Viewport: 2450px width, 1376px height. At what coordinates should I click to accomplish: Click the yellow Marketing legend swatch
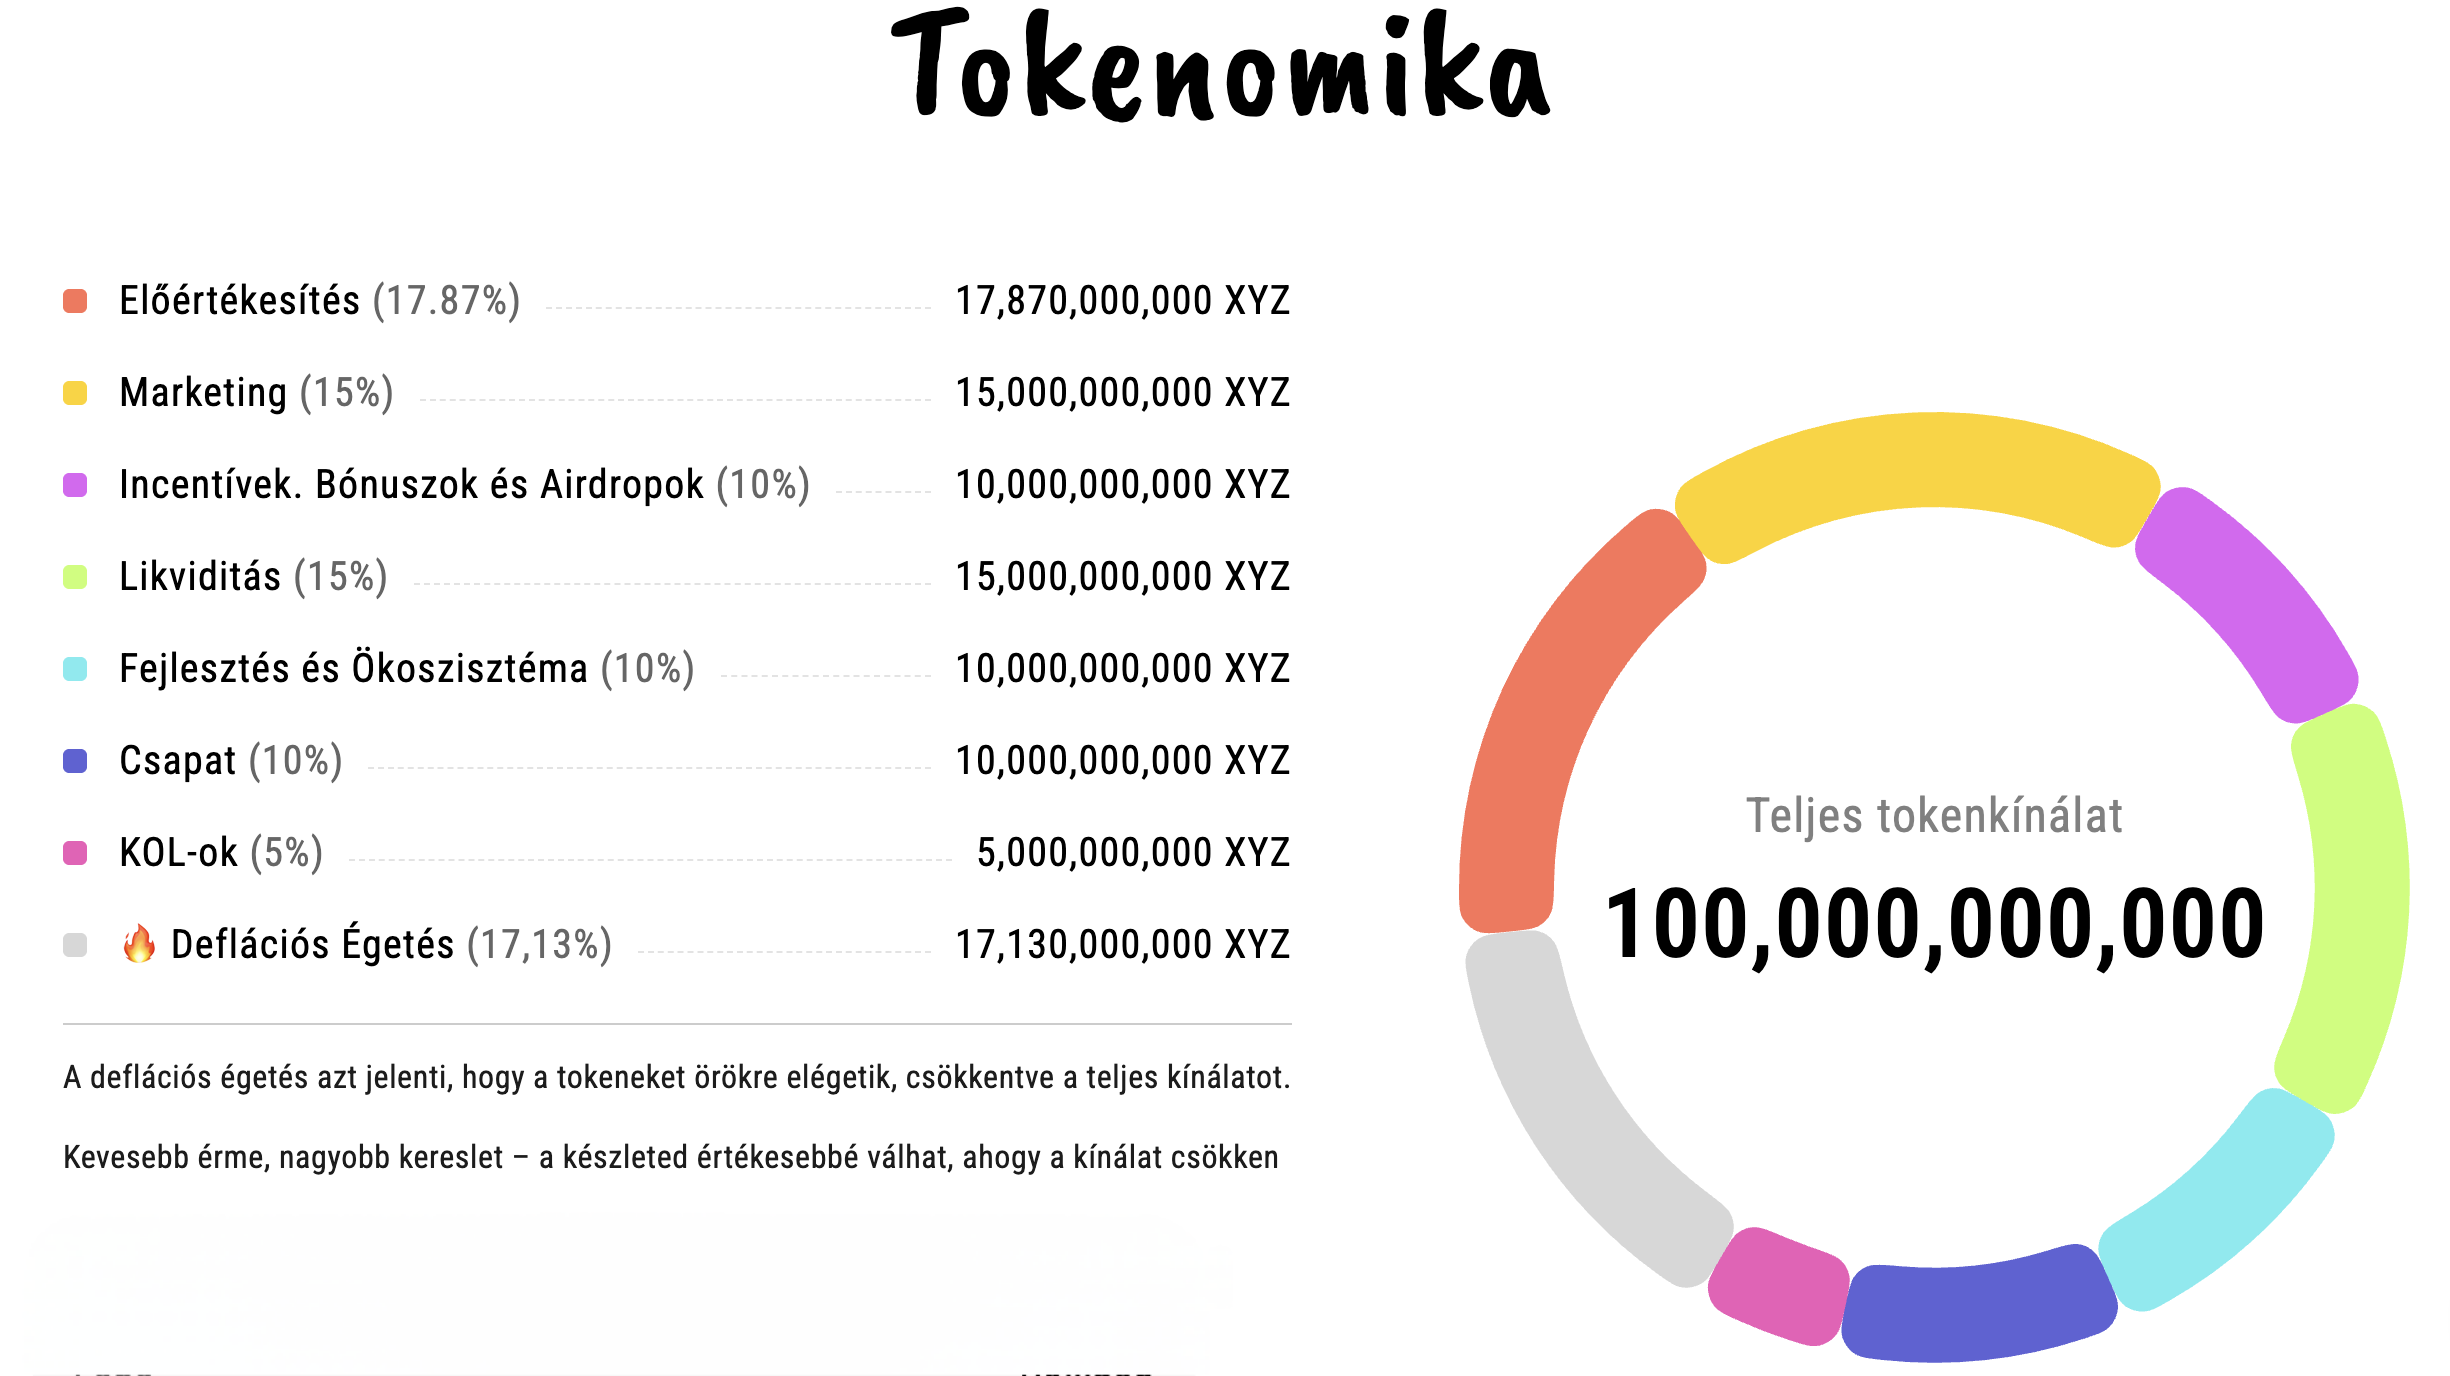coord(75,393)
